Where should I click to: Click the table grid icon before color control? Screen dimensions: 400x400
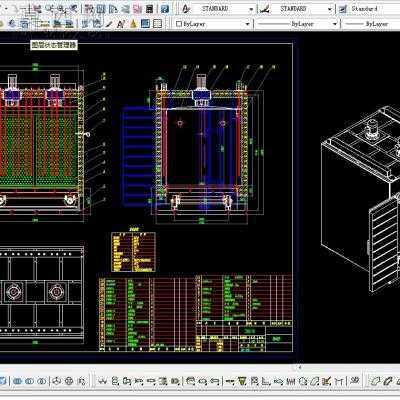tap(157, 24)
